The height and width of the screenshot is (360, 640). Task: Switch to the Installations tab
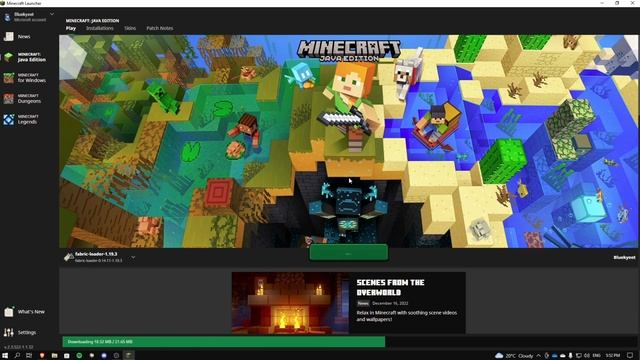pyautogui.click(x=100, y=28)
